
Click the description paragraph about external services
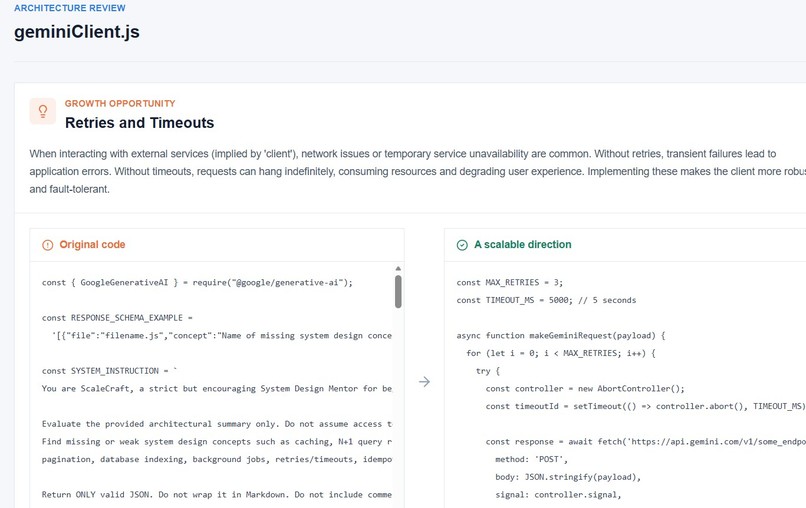(417, 171)
